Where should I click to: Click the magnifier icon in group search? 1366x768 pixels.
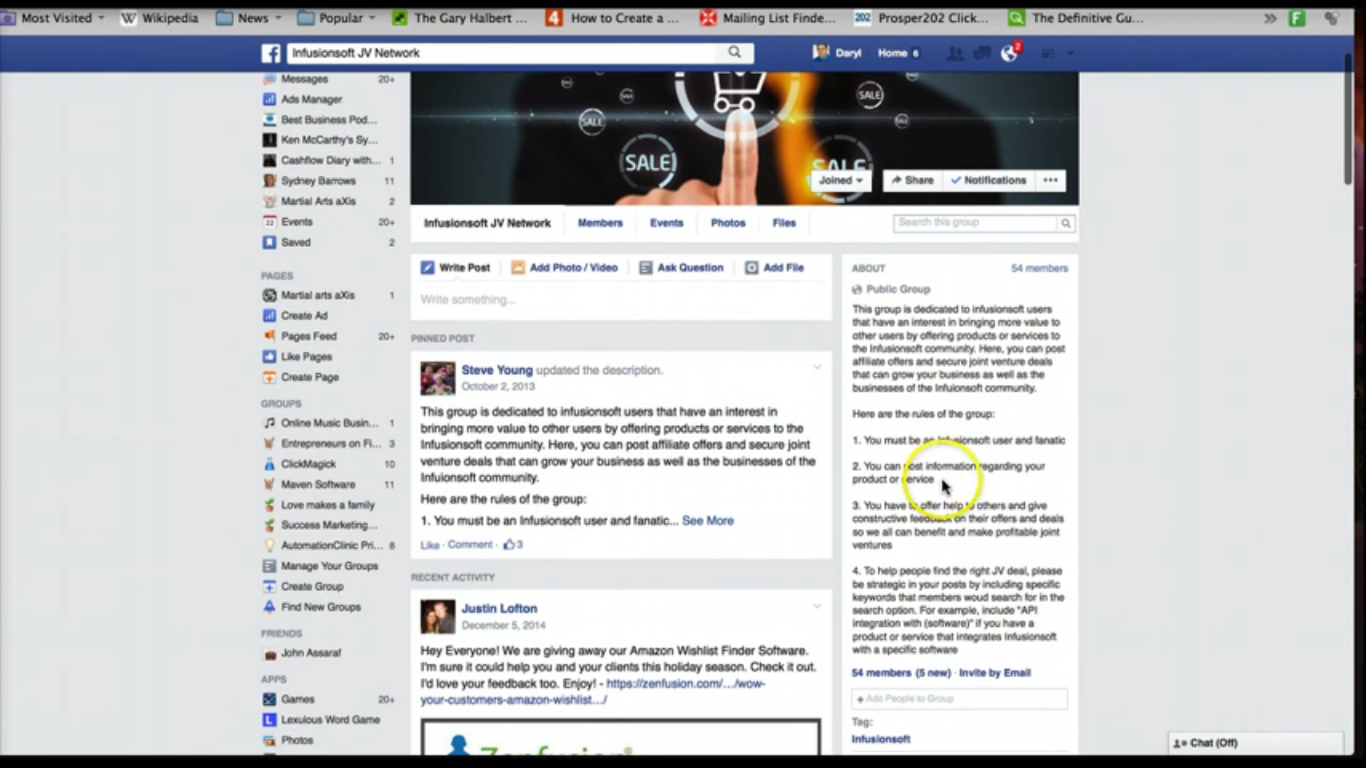tap(1066, 223)
